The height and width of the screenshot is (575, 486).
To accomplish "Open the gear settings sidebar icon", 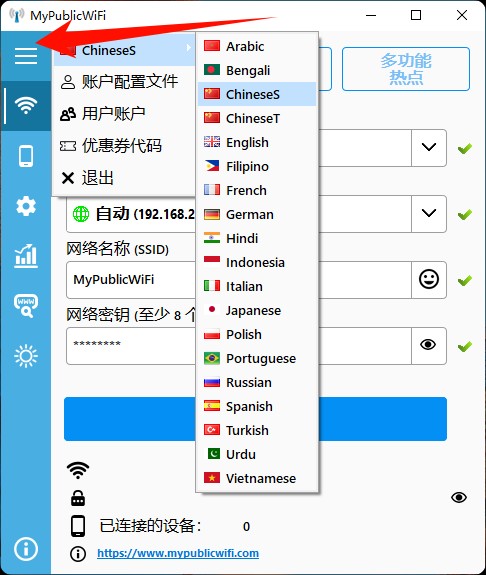I will point(26,206).
